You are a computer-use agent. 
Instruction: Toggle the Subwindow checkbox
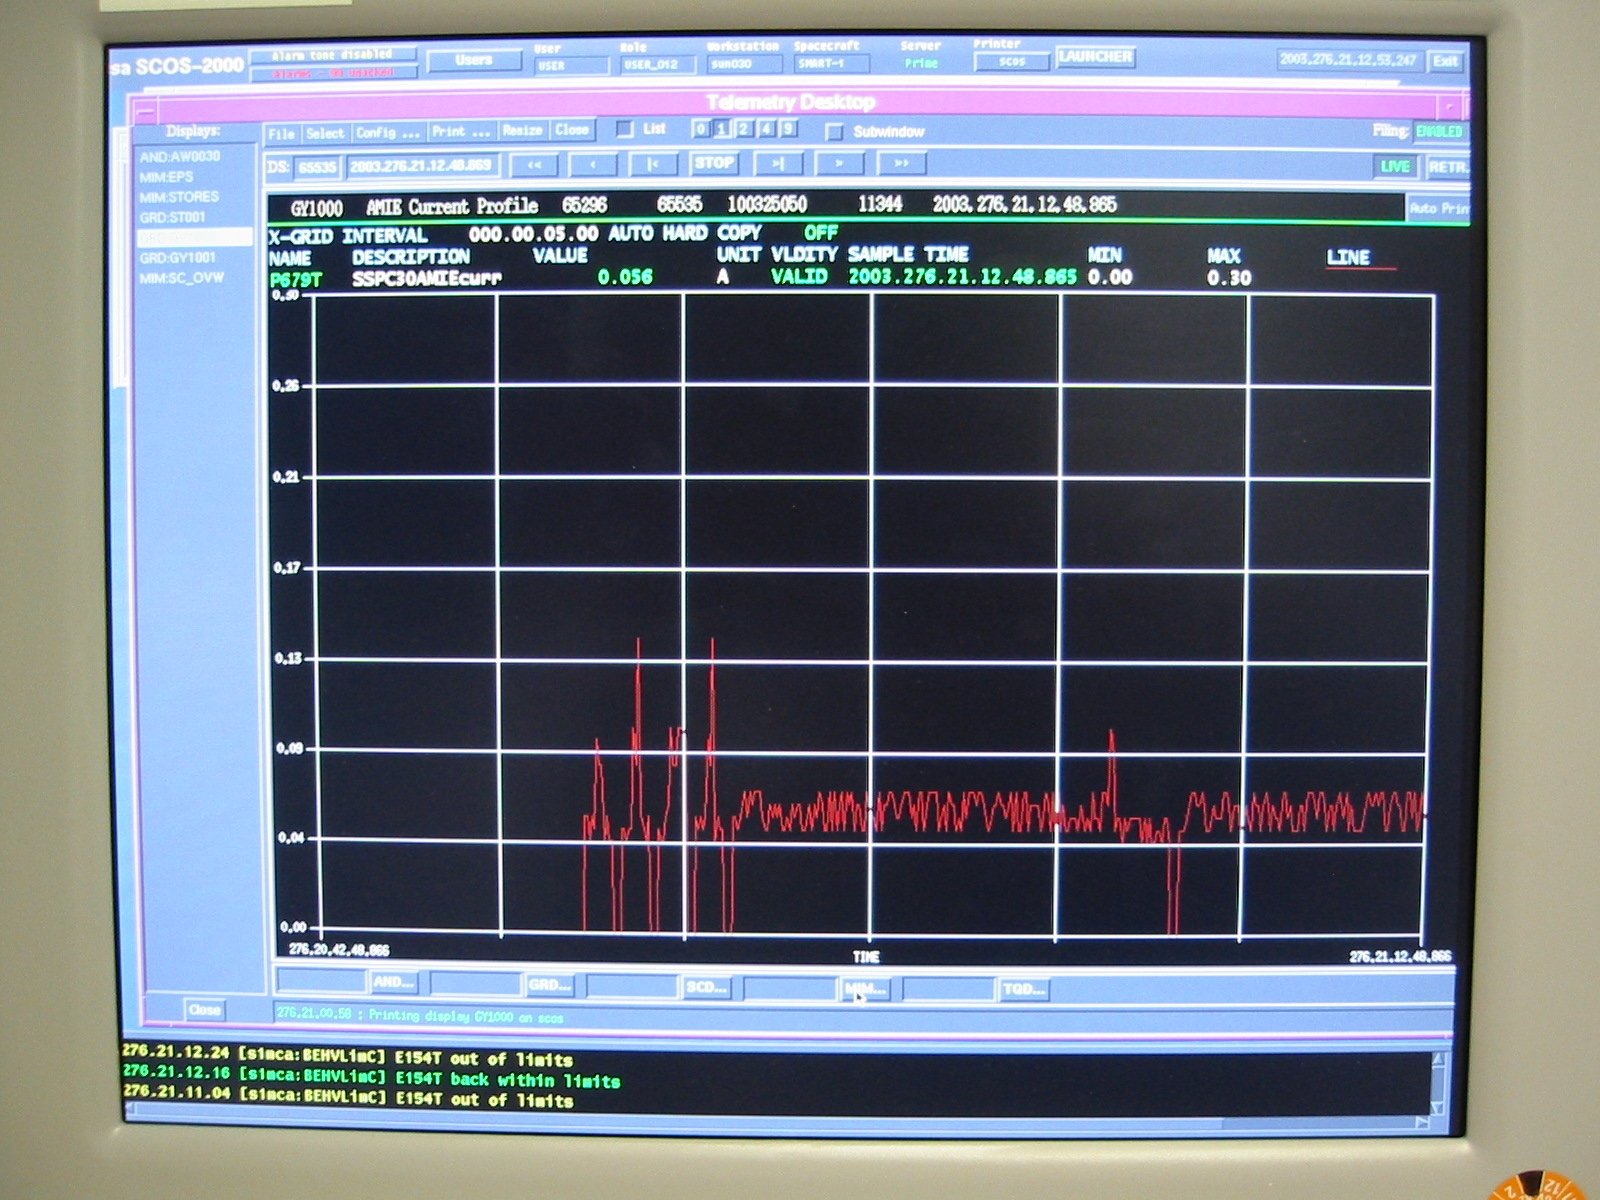834,131
